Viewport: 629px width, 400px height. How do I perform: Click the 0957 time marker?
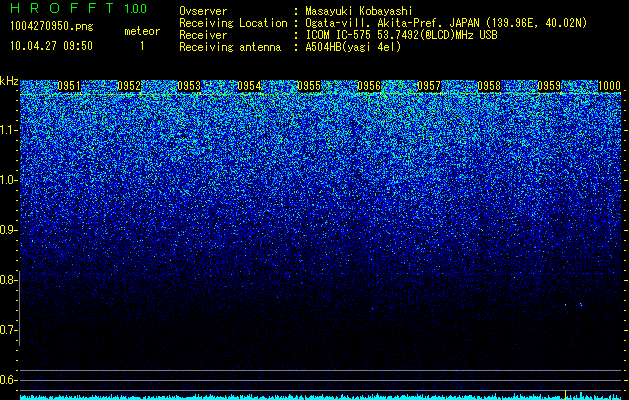click(429, 86)
